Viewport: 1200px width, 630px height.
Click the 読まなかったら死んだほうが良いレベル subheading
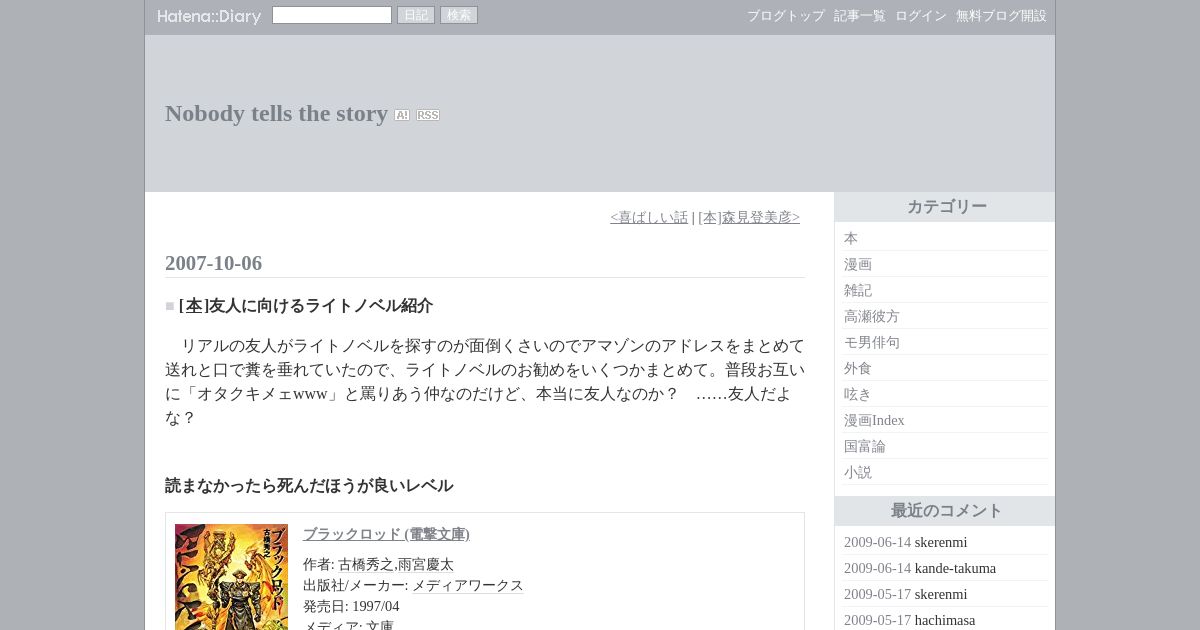309,486
